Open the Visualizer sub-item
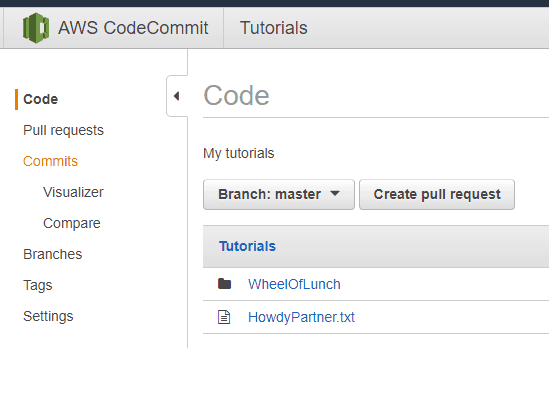The image size is (549, 407). pos(73,192)
